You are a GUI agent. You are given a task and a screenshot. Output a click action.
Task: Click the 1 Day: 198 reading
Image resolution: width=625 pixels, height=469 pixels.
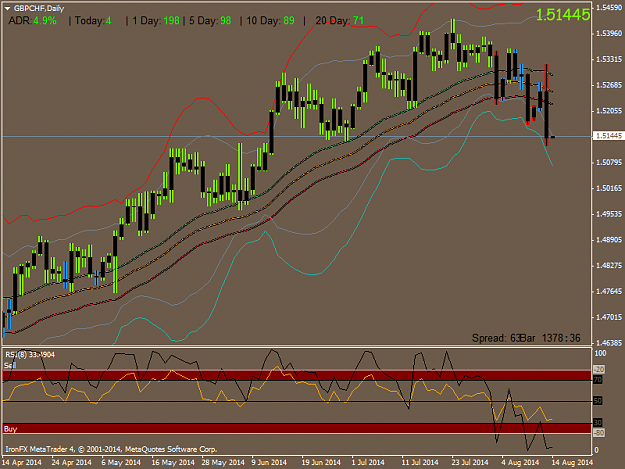[x=156, y=21]
